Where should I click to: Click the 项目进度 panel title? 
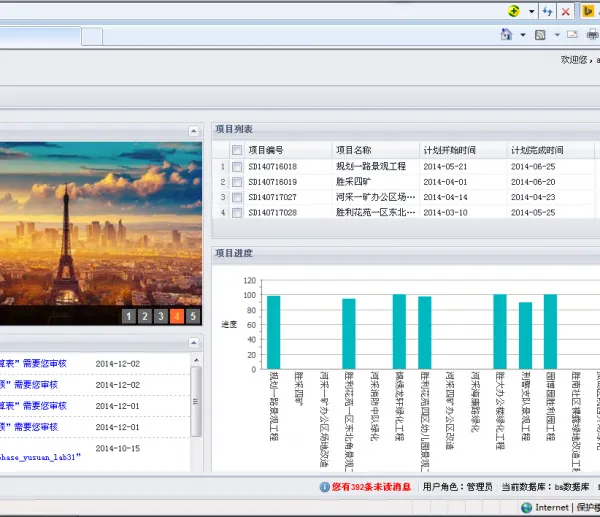(234, 253)
